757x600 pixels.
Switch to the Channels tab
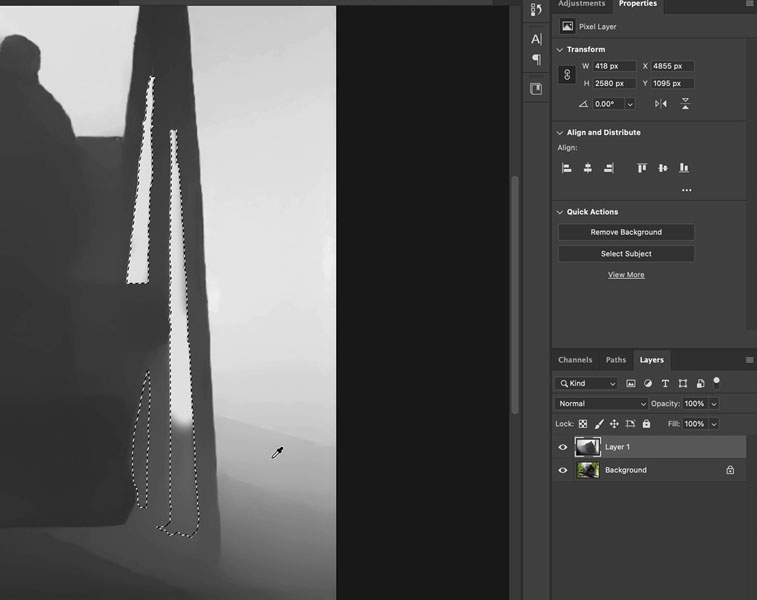coord(575,360)
